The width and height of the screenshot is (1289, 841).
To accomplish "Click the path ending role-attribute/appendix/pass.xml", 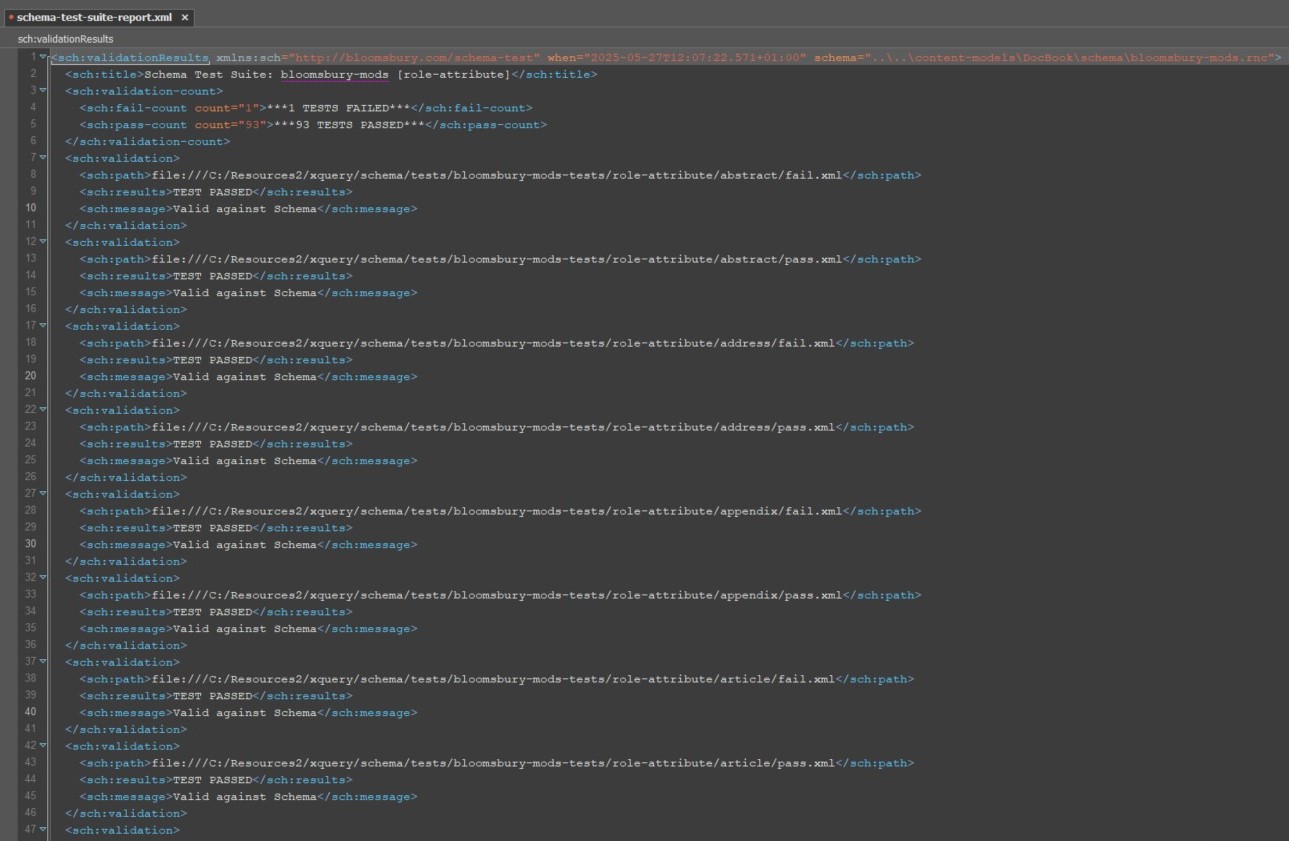I will pos(497,595).
